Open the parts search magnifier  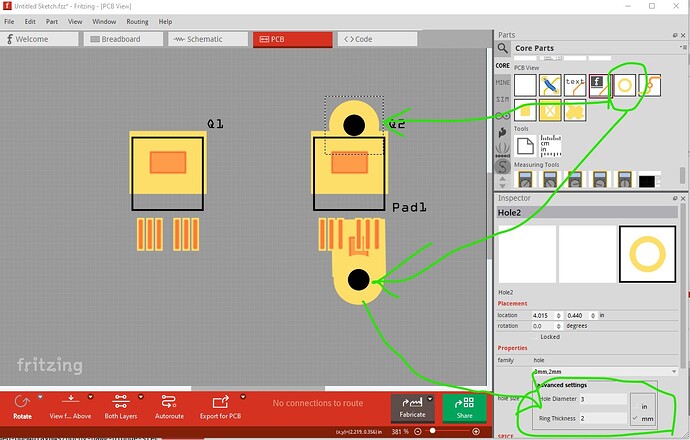point(502,48)
